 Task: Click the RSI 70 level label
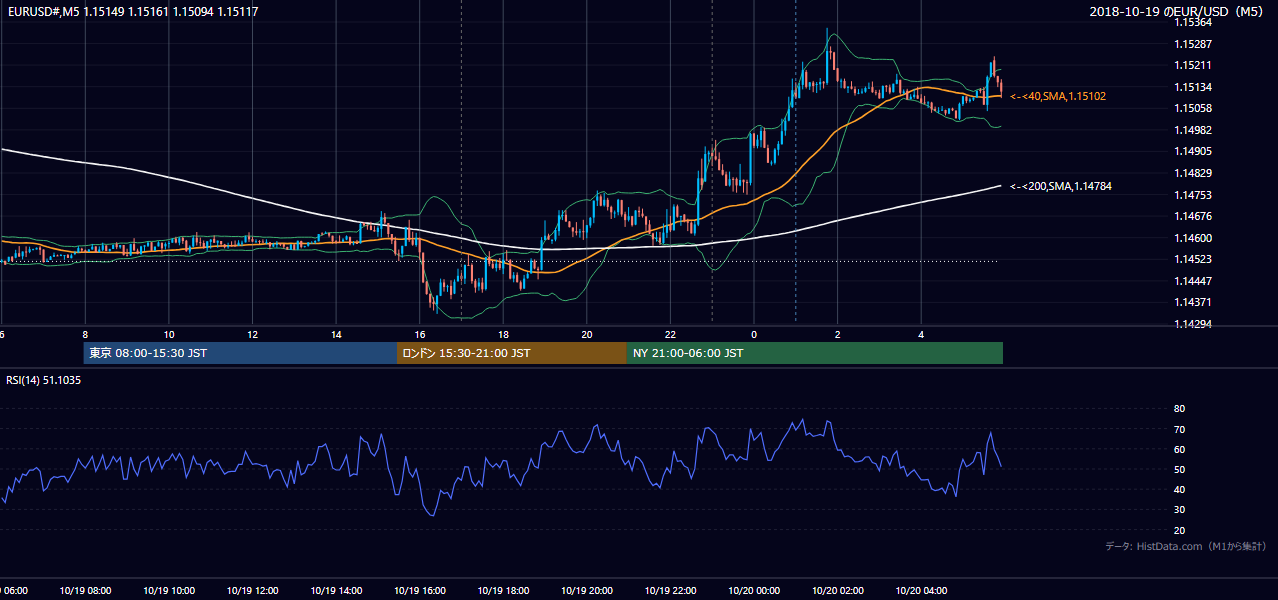(x=1179, y=429)
